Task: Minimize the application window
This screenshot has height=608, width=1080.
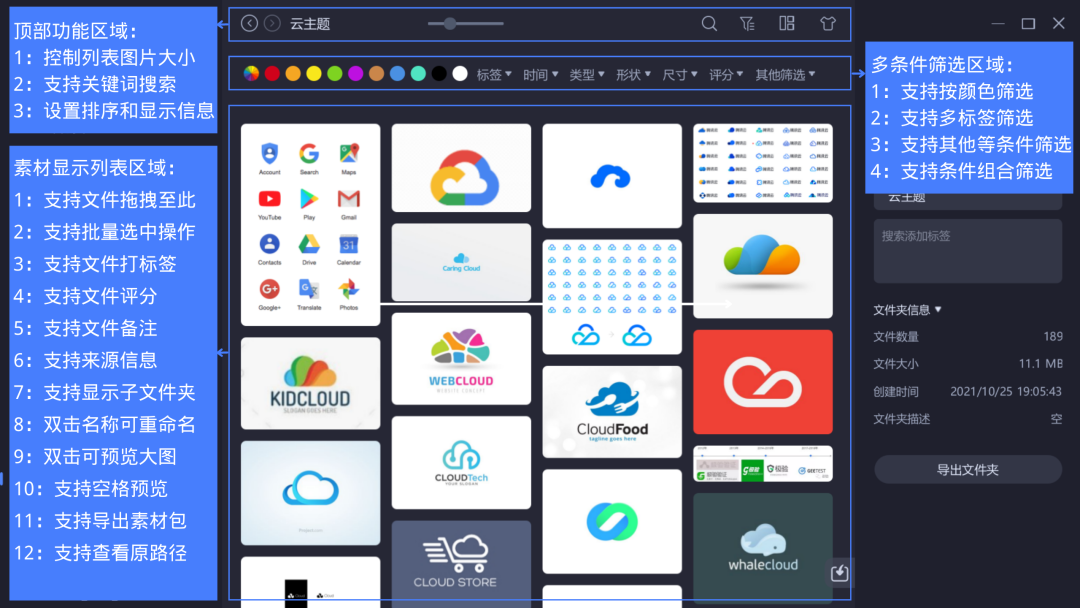Action: 998,24
